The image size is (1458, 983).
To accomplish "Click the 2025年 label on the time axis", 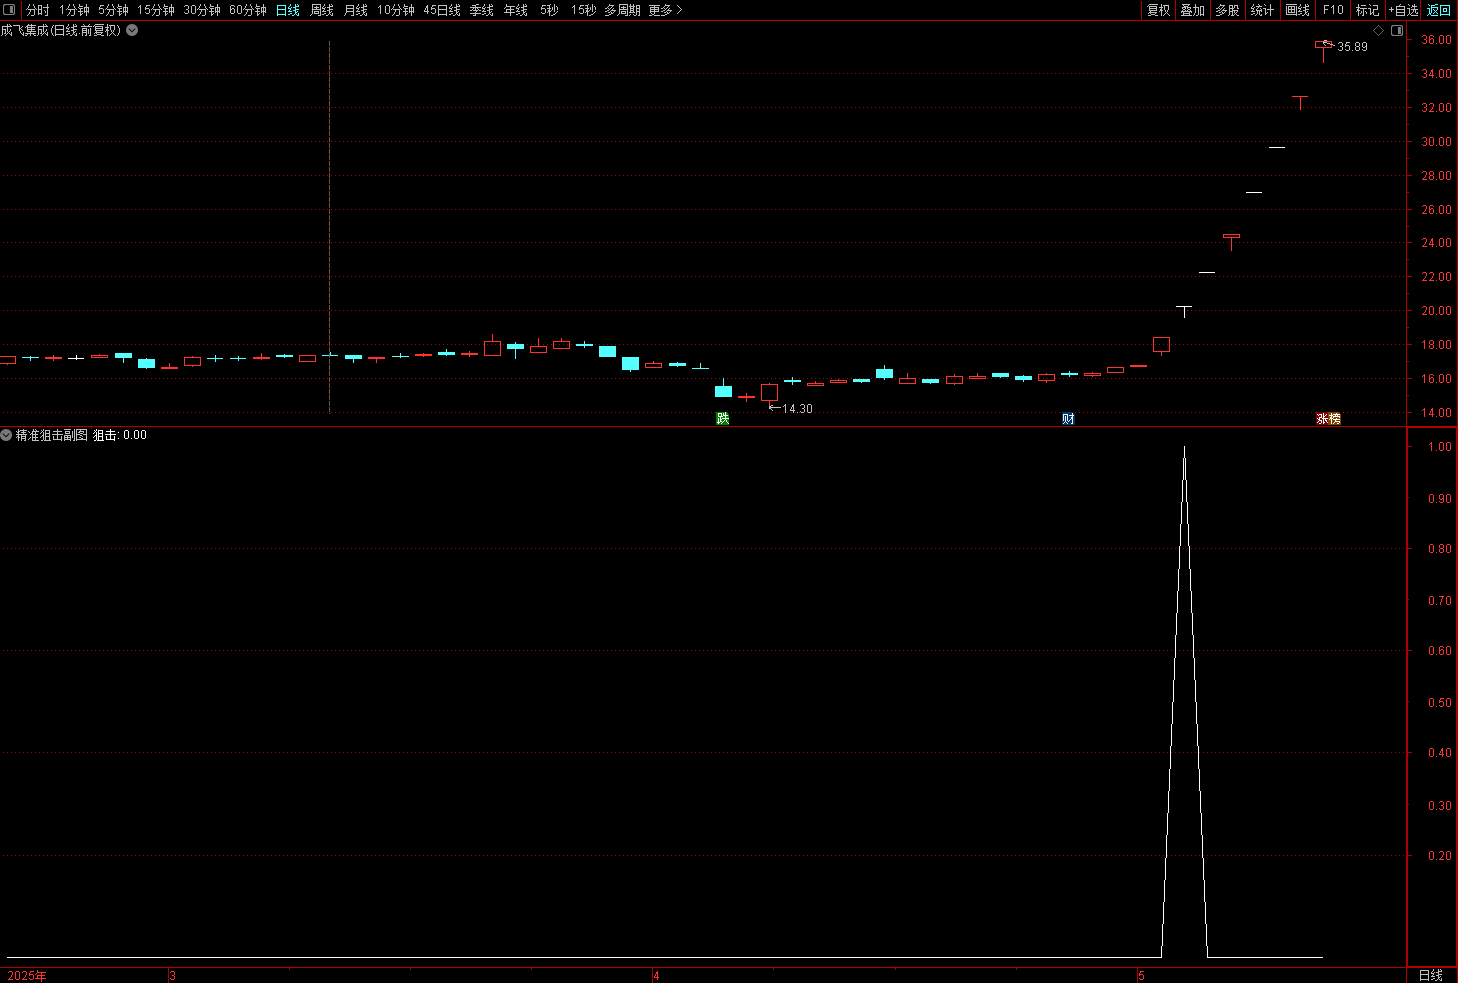I will coord(27,976).
